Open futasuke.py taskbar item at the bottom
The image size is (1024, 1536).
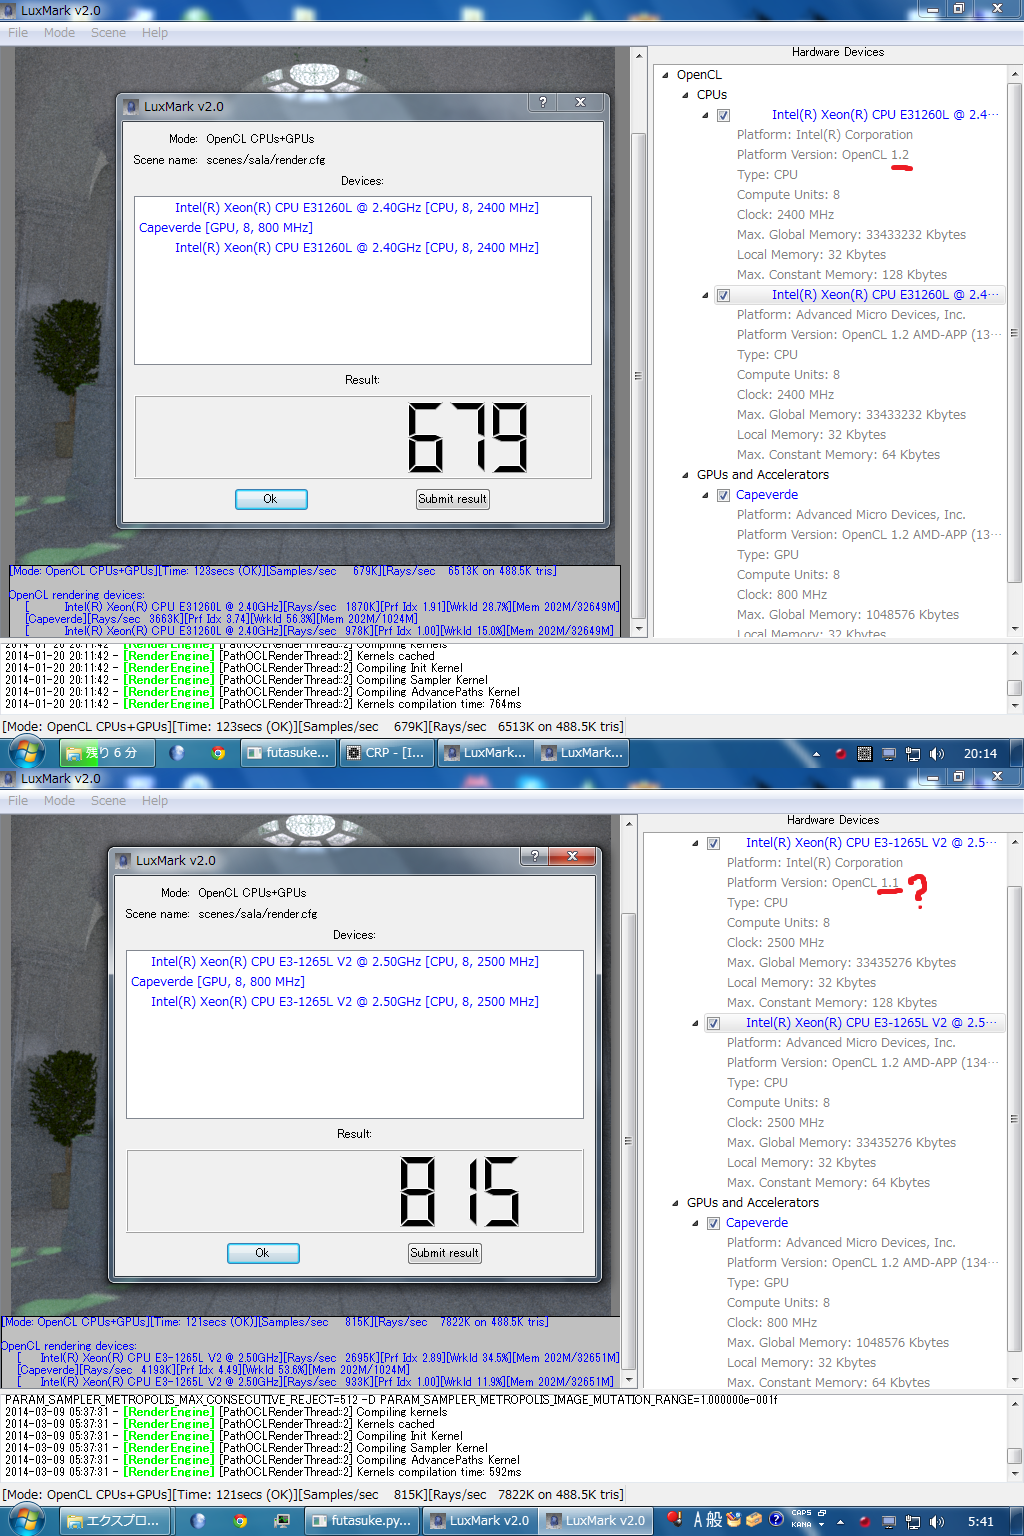[x=359, y=1521]
